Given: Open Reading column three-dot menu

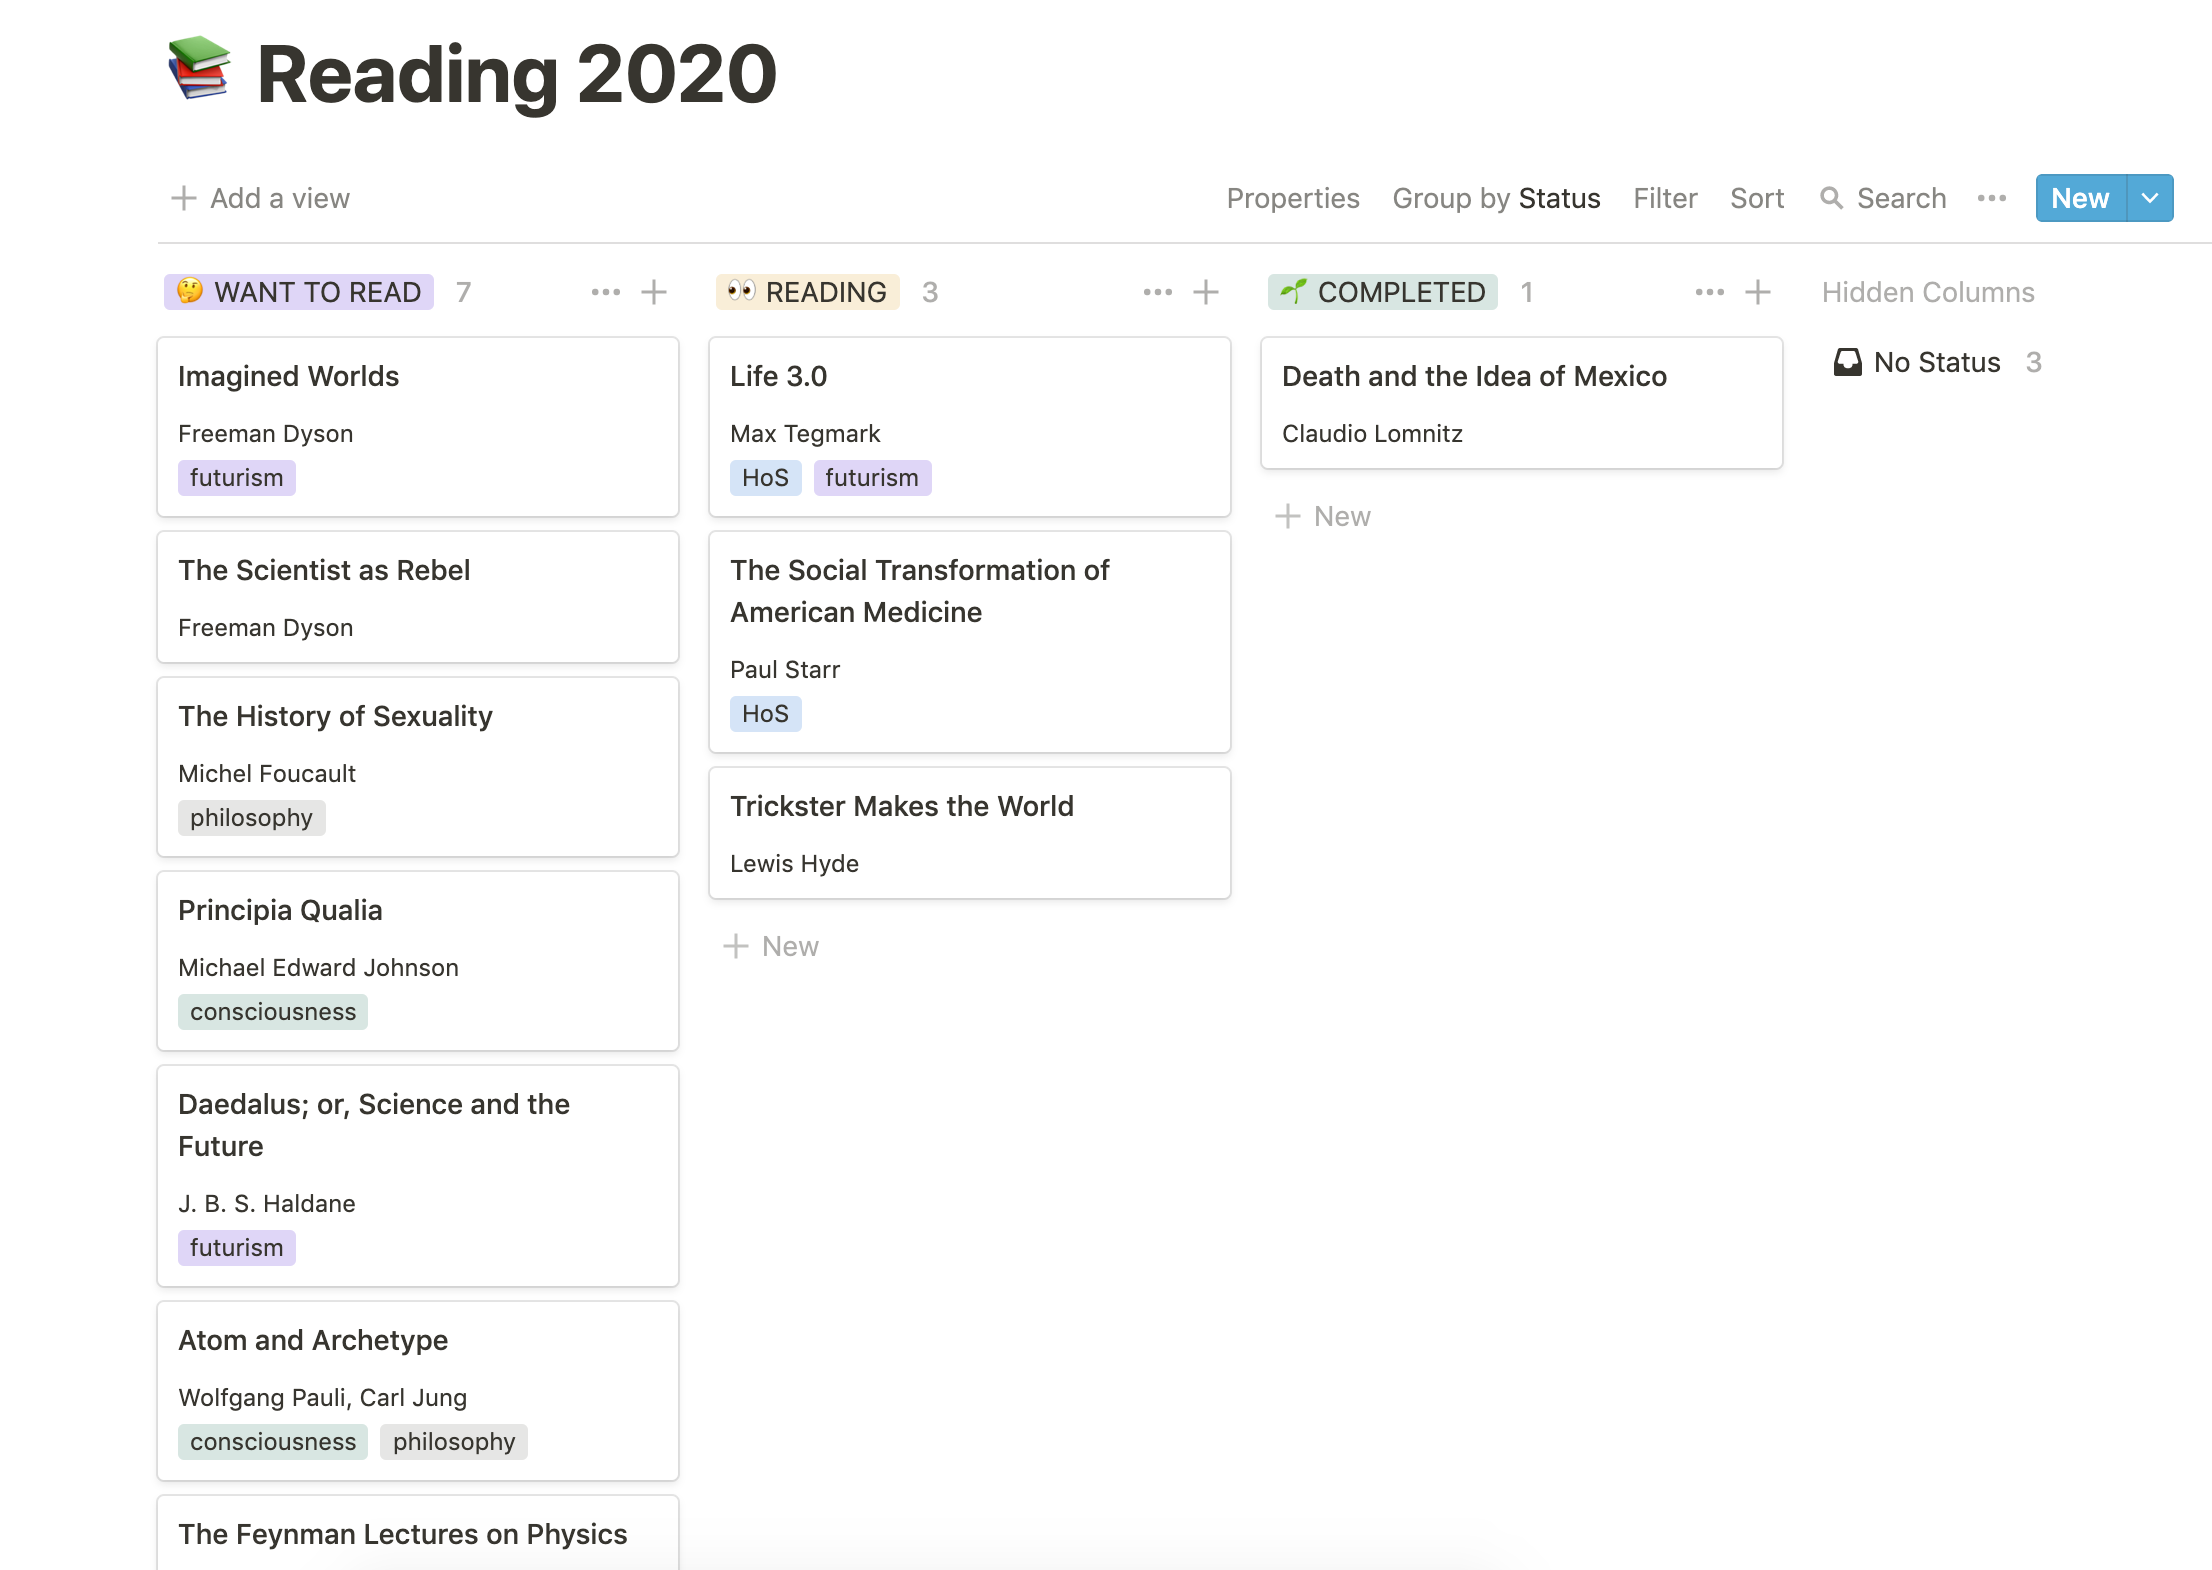Looking at the screenshot, I should [1157, 292].
